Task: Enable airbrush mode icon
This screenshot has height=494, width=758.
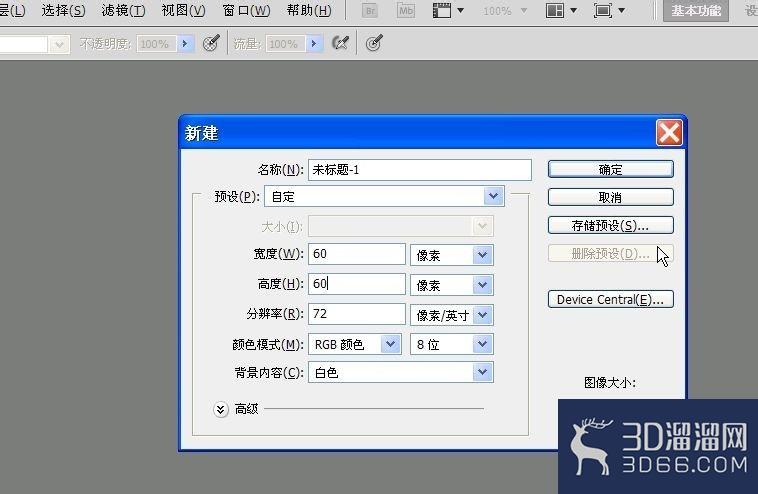Action: pyautogui.click(x=340, y=44)
